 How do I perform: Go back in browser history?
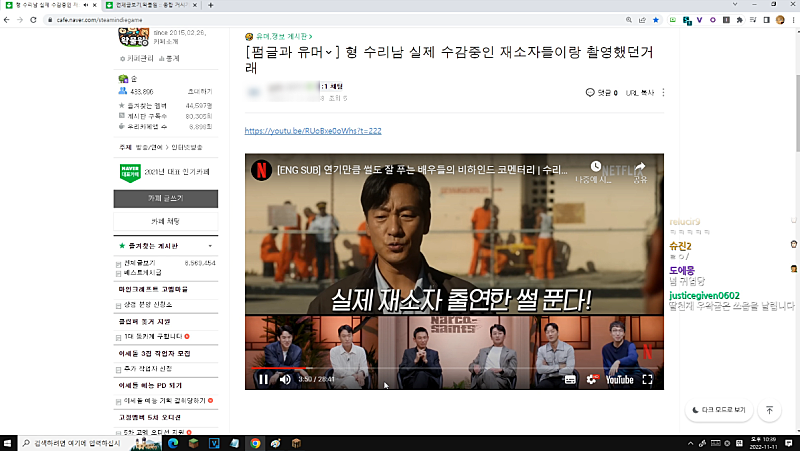[x=7, y=20]
